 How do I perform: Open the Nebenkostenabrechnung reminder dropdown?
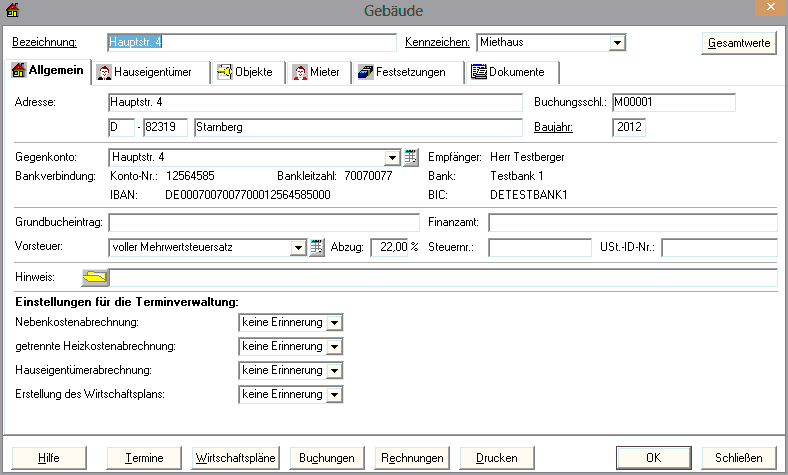(x=335, y=323)
